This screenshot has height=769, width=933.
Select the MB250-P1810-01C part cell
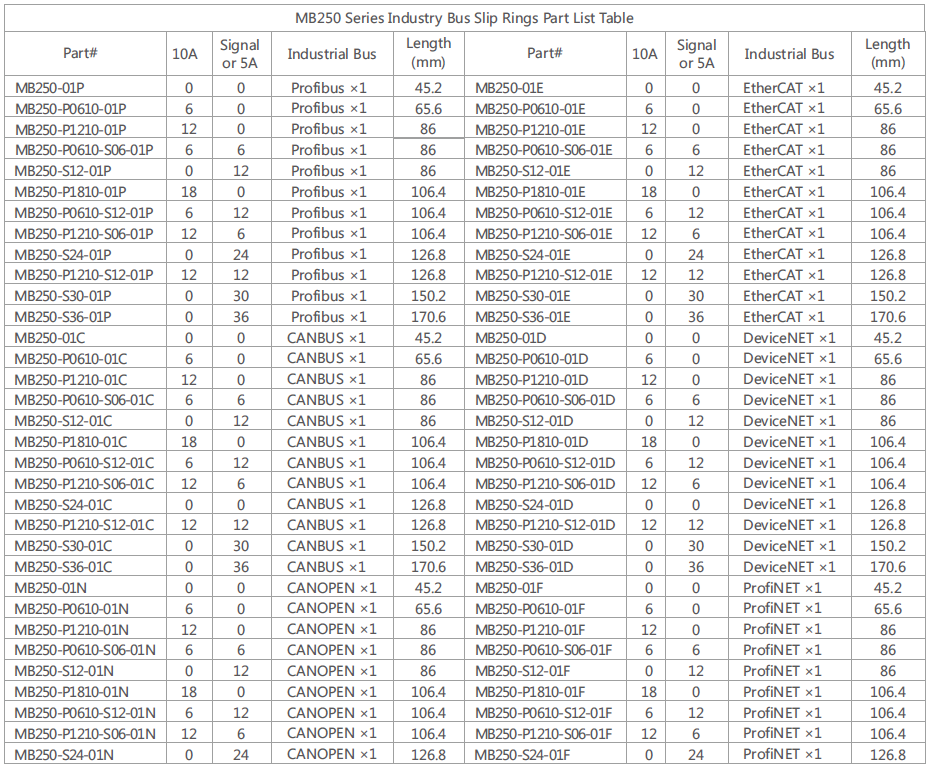tap(71, 442)
